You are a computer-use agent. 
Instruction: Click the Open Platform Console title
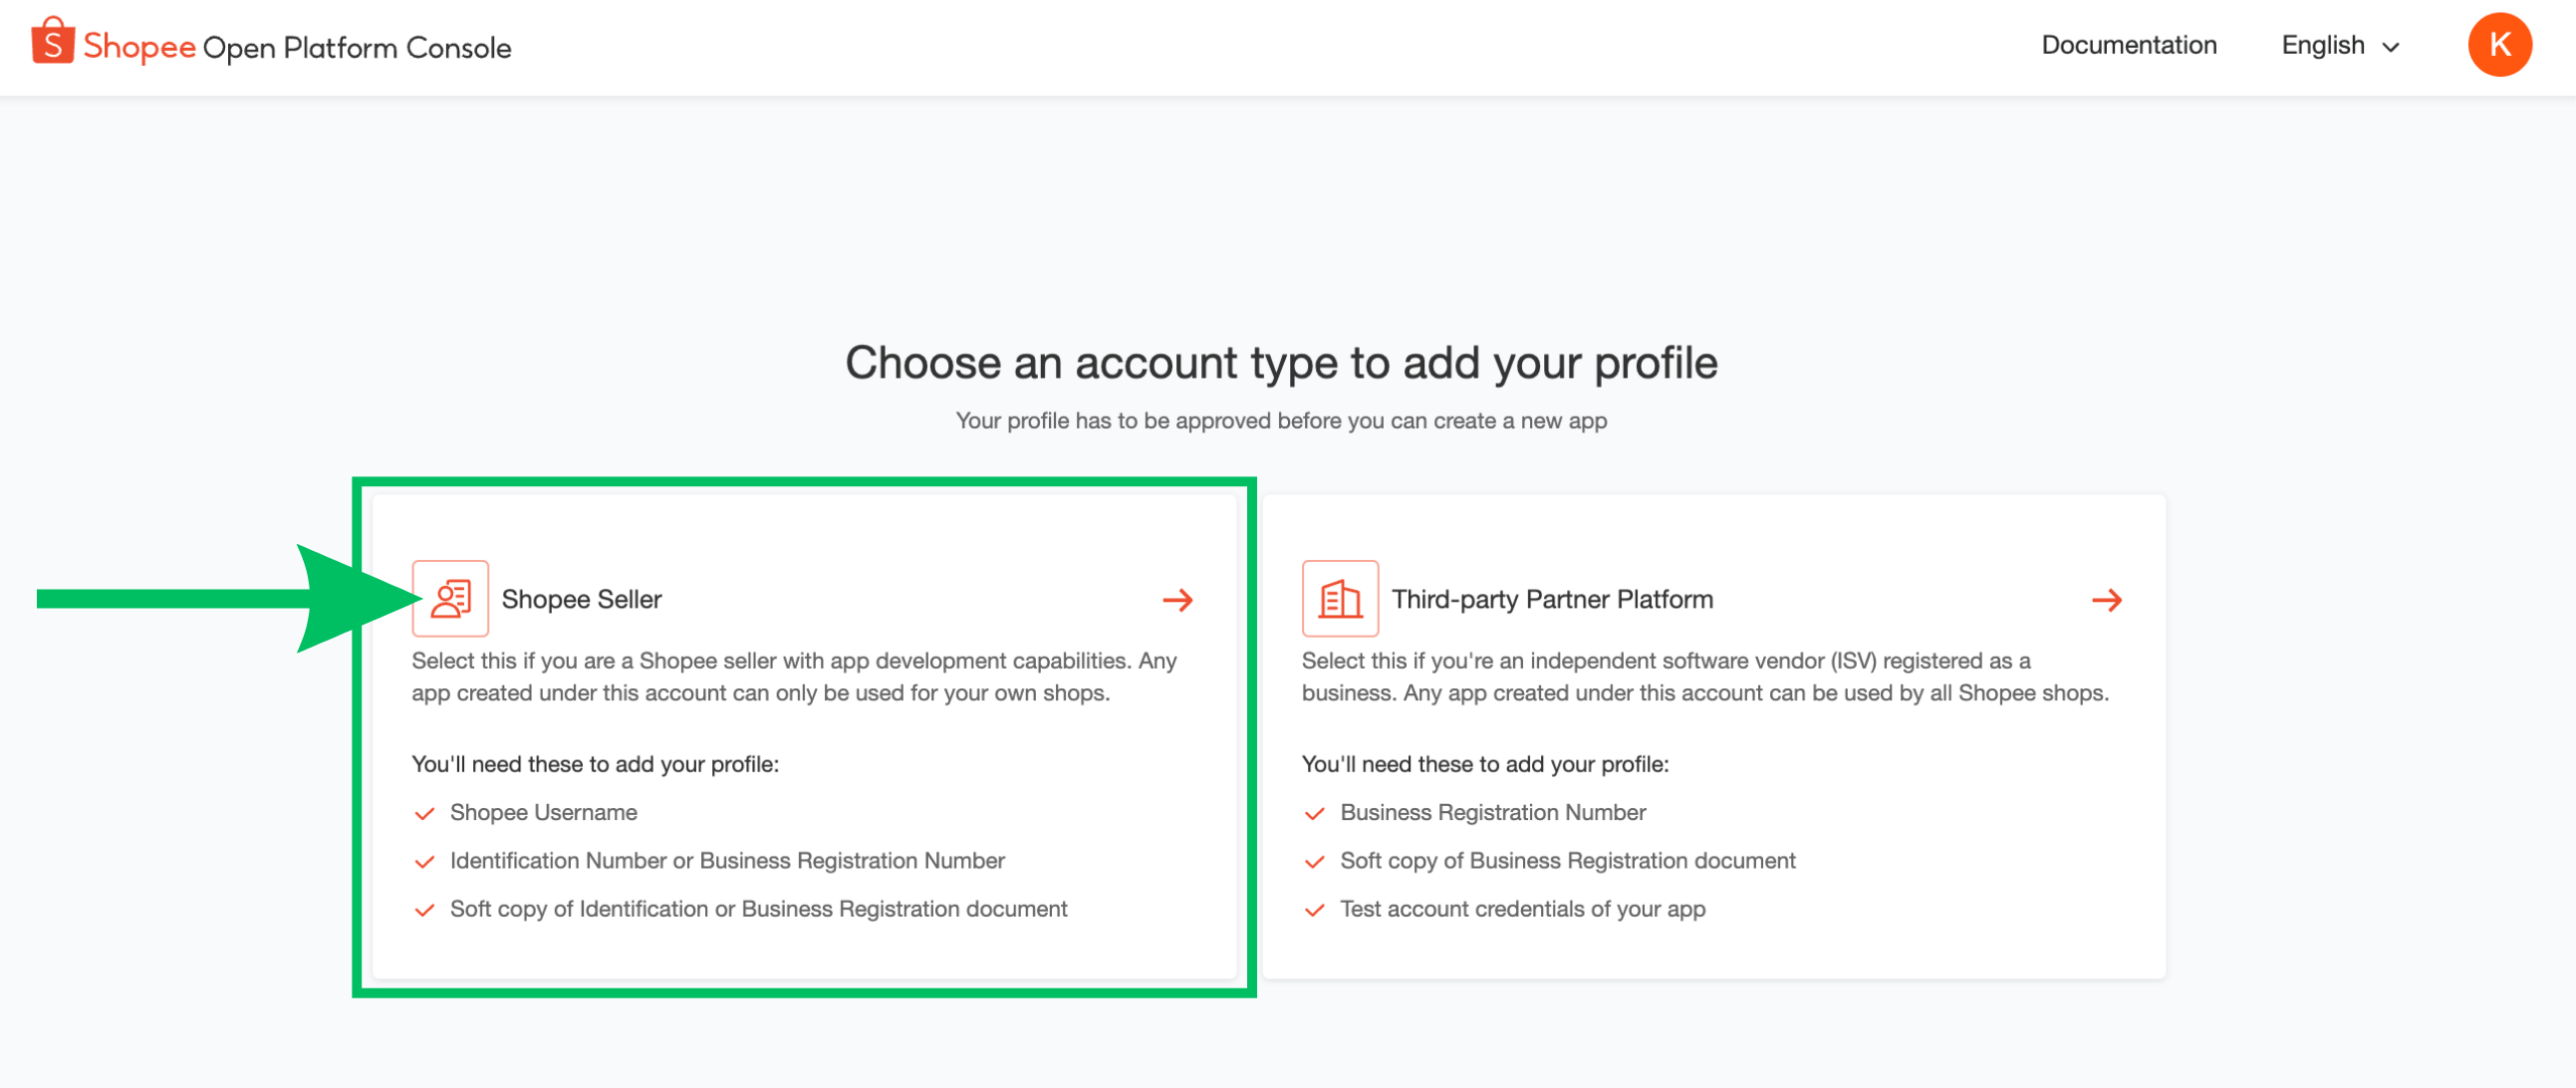[357, 47]
